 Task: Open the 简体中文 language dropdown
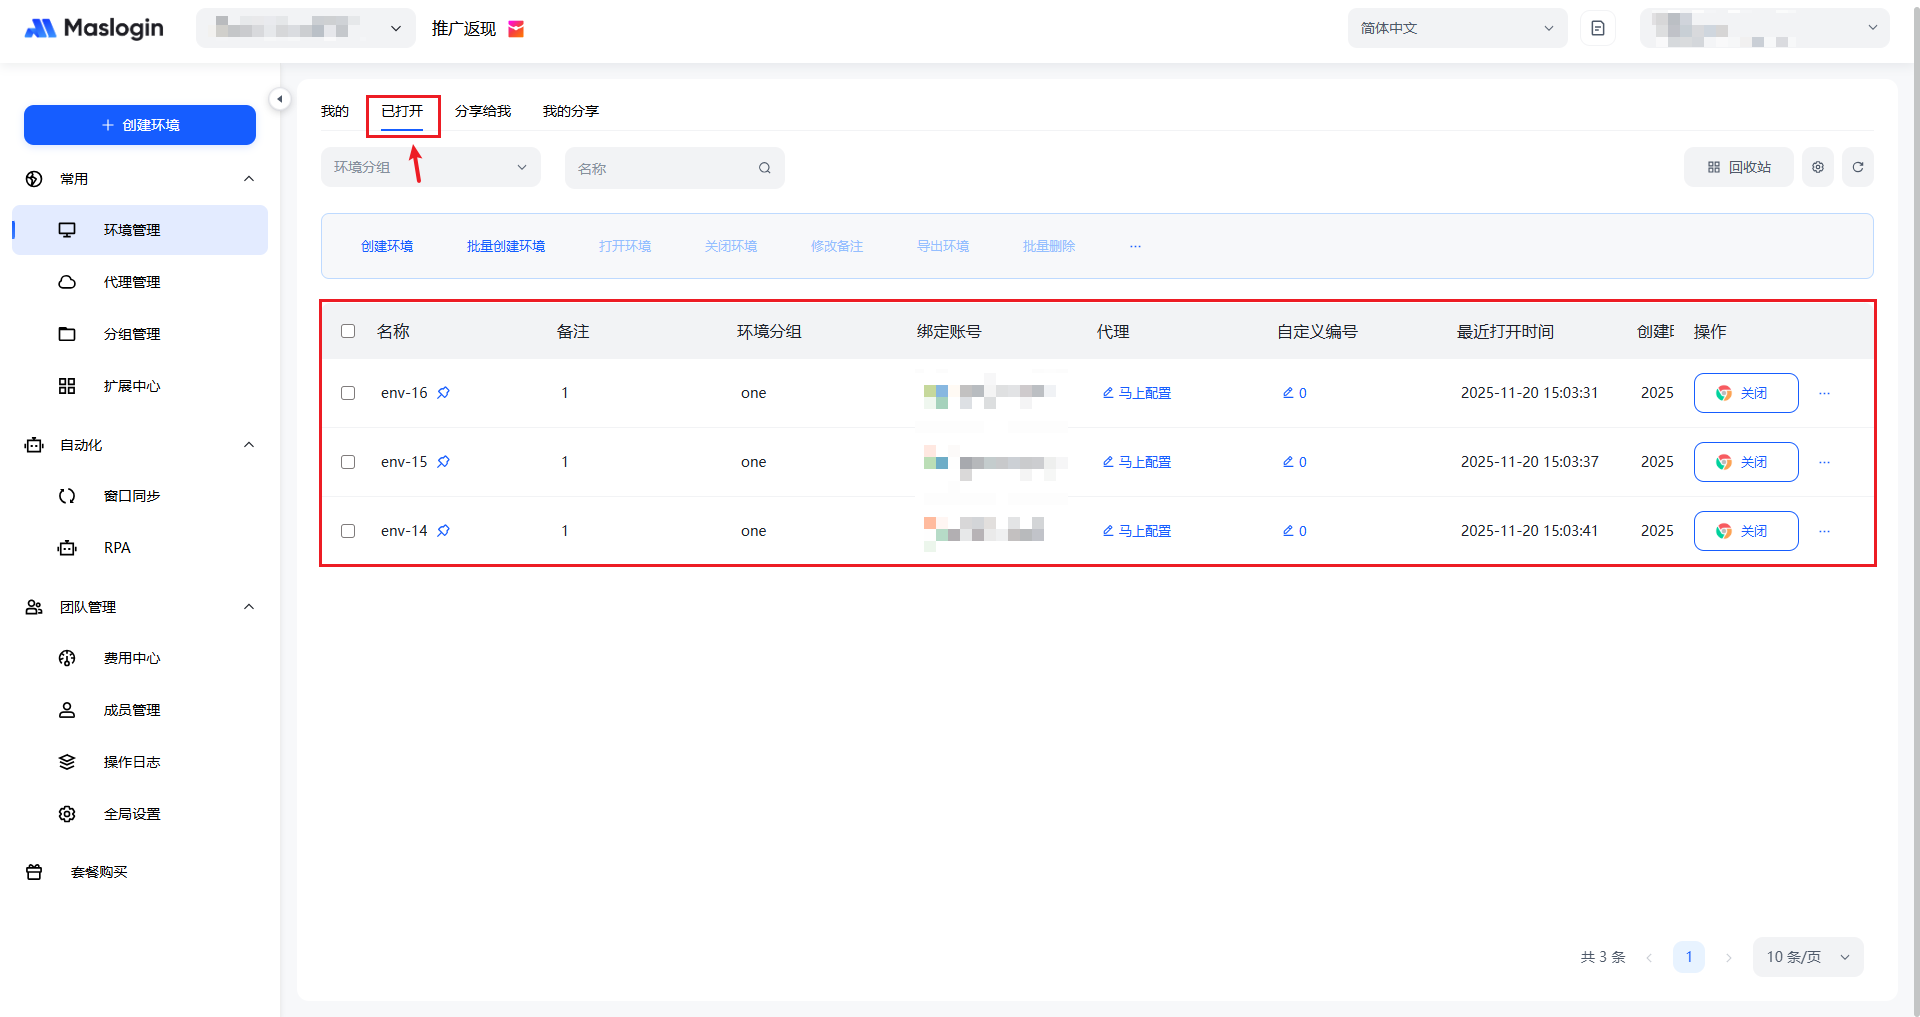[x=1456, y=29]
